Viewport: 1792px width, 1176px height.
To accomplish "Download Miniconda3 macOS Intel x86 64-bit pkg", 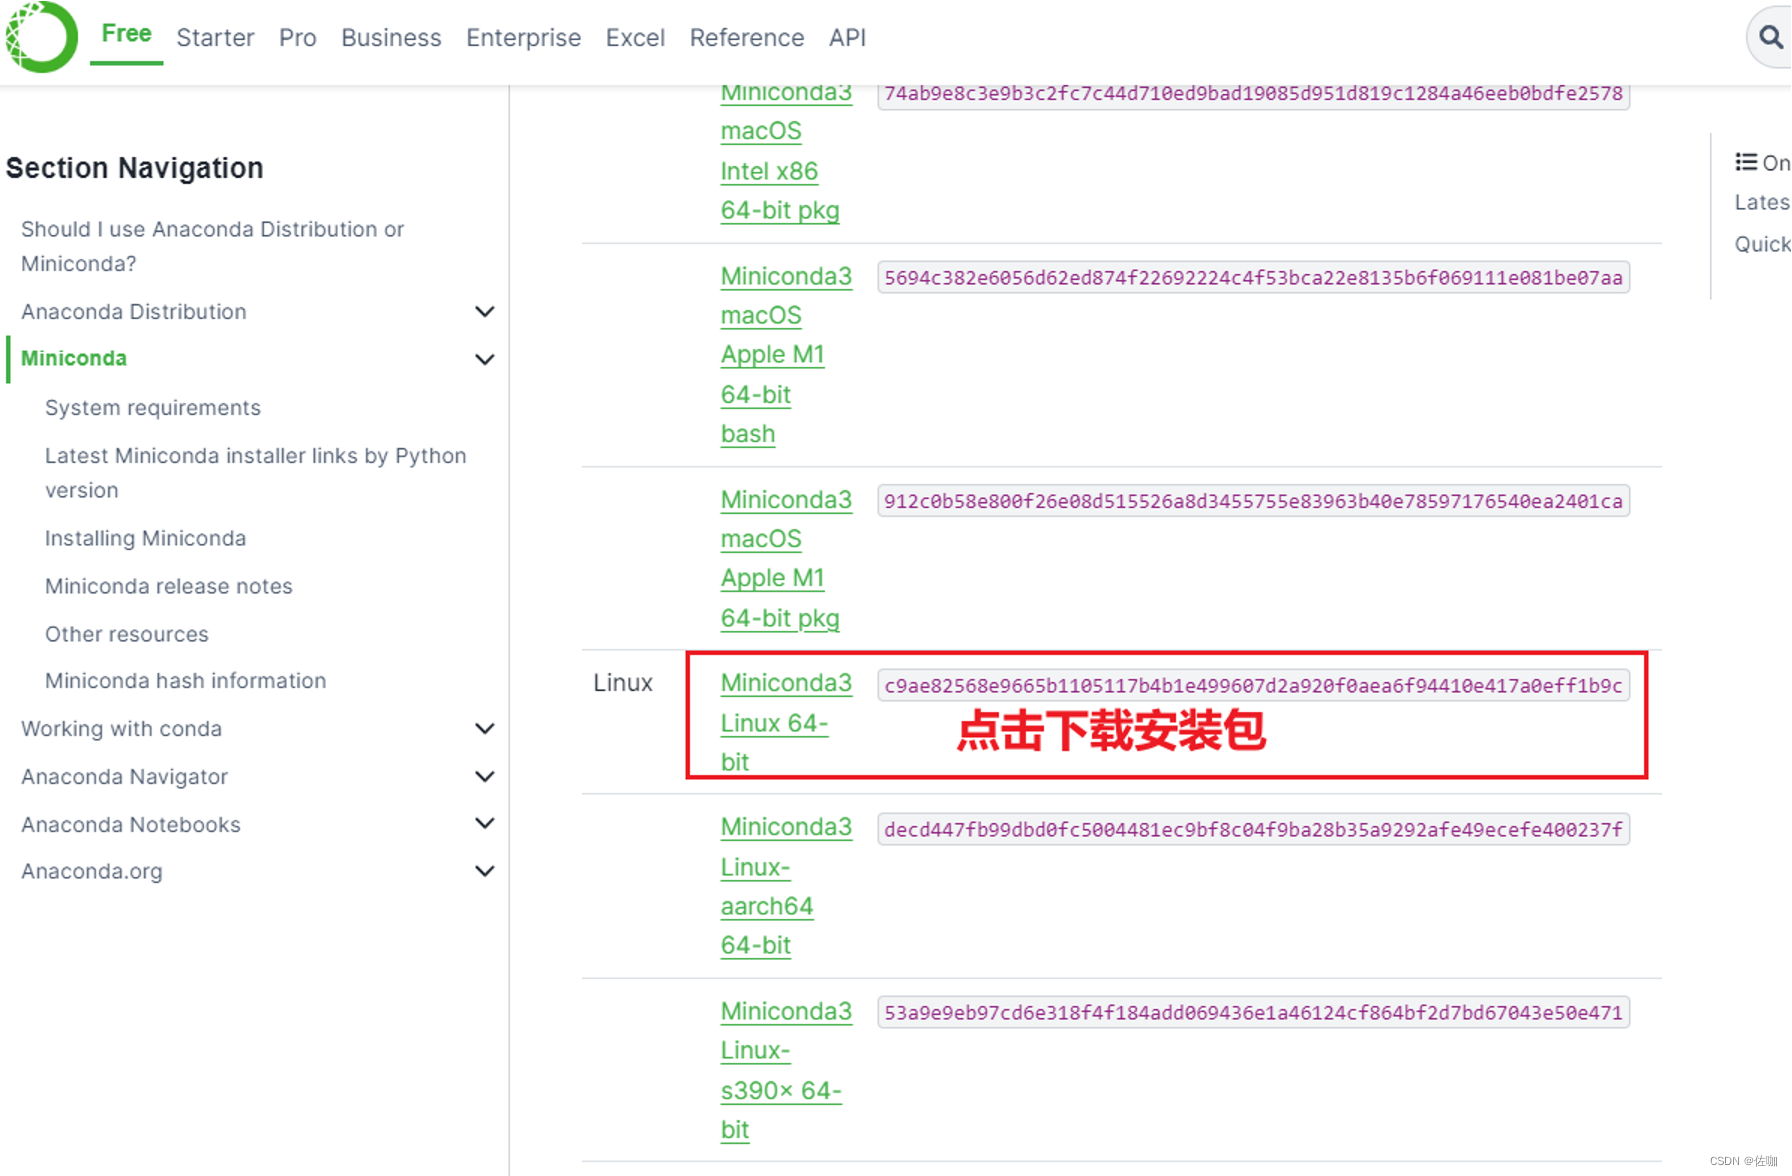I will click(x=786, y=151).
